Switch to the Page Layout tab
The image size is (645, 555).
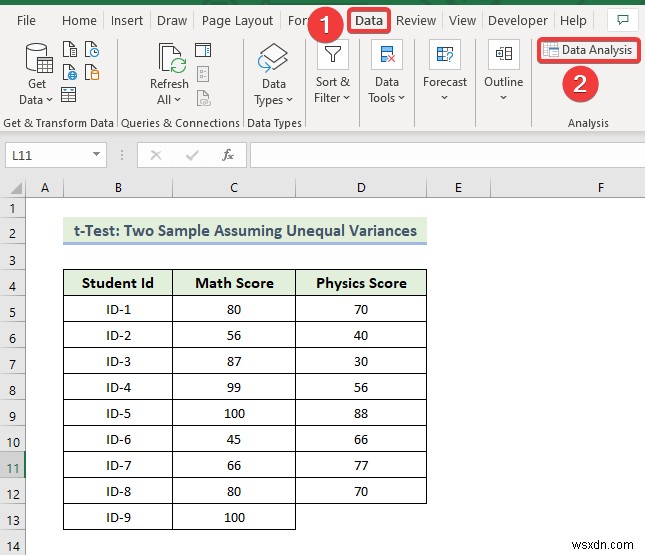pyautogui.click(x=237, y=20)
